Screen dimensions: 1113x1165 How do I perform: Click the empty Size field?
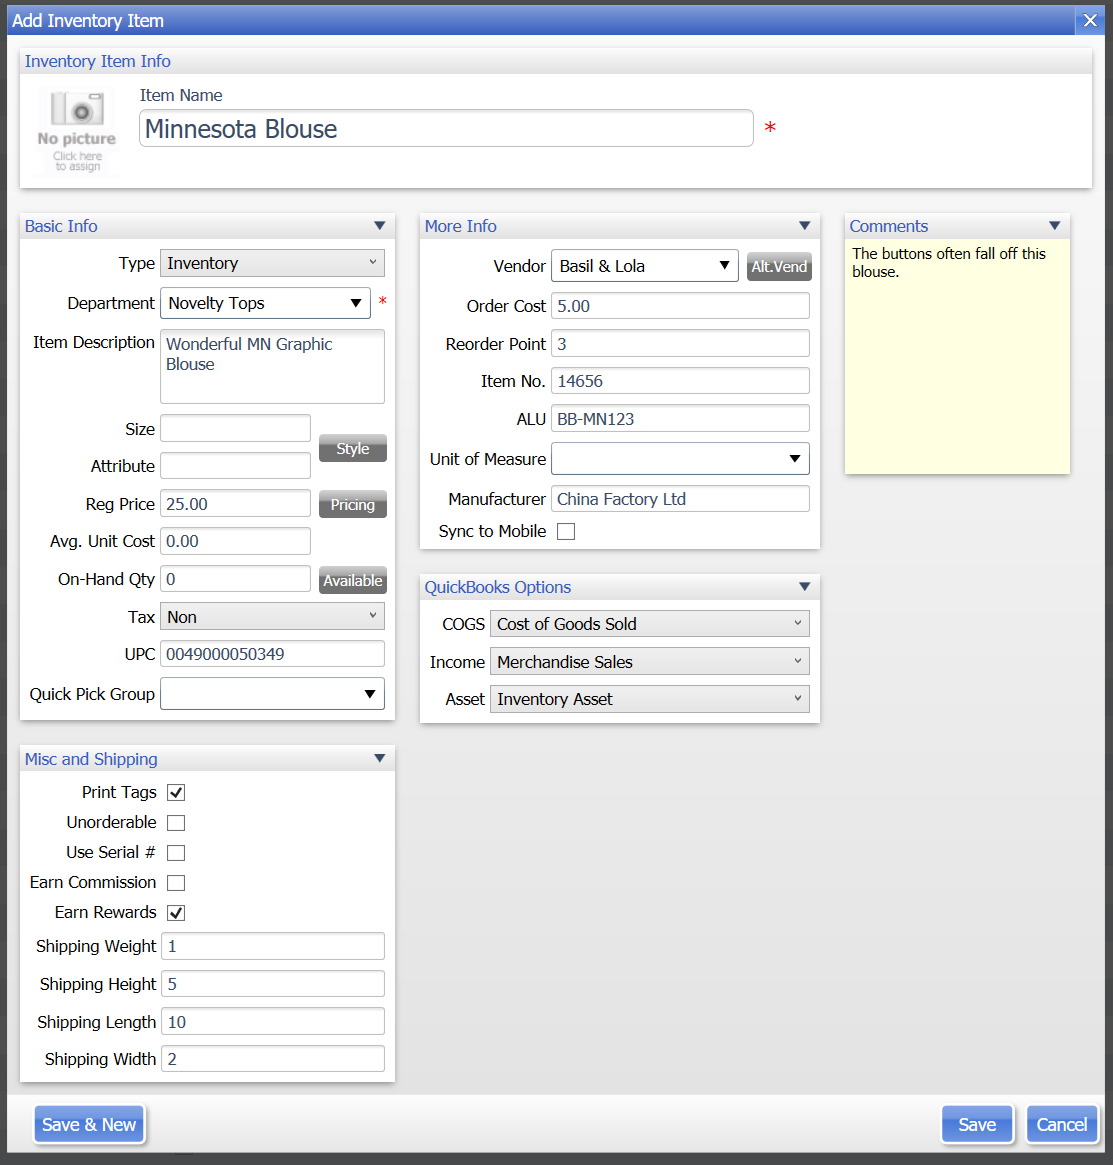click(236, 429)
